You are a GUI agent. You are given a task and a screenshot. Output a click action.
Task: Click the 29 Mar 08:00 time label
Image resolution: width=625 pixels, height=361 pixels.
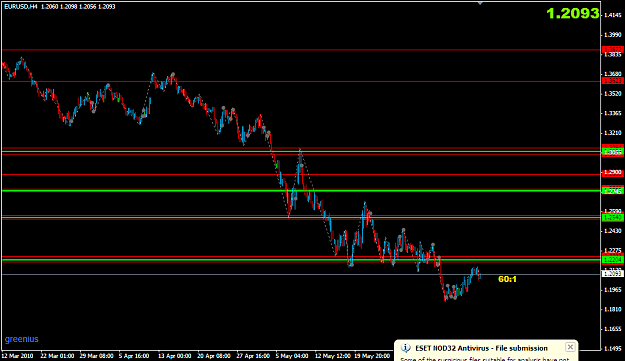point(96,356)
